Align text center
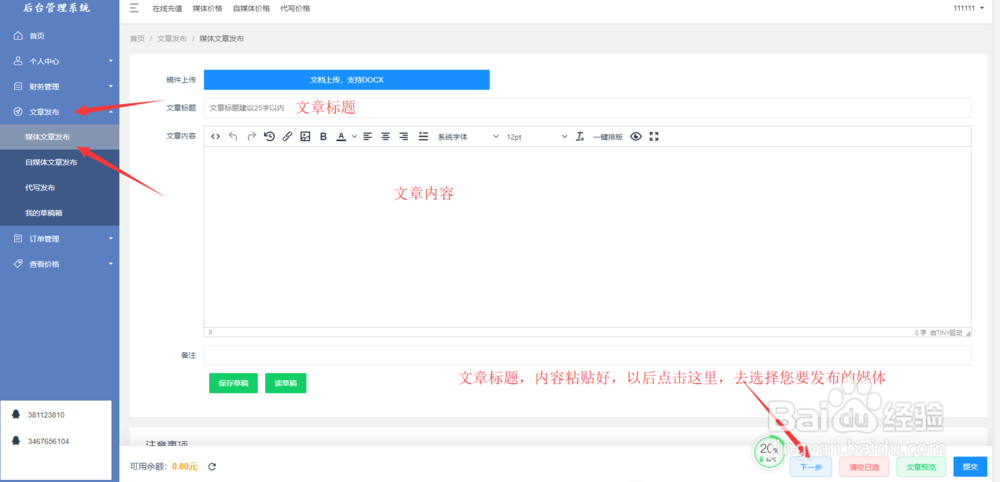Screen dimensions: 1000x482 [x=385, y=136]
